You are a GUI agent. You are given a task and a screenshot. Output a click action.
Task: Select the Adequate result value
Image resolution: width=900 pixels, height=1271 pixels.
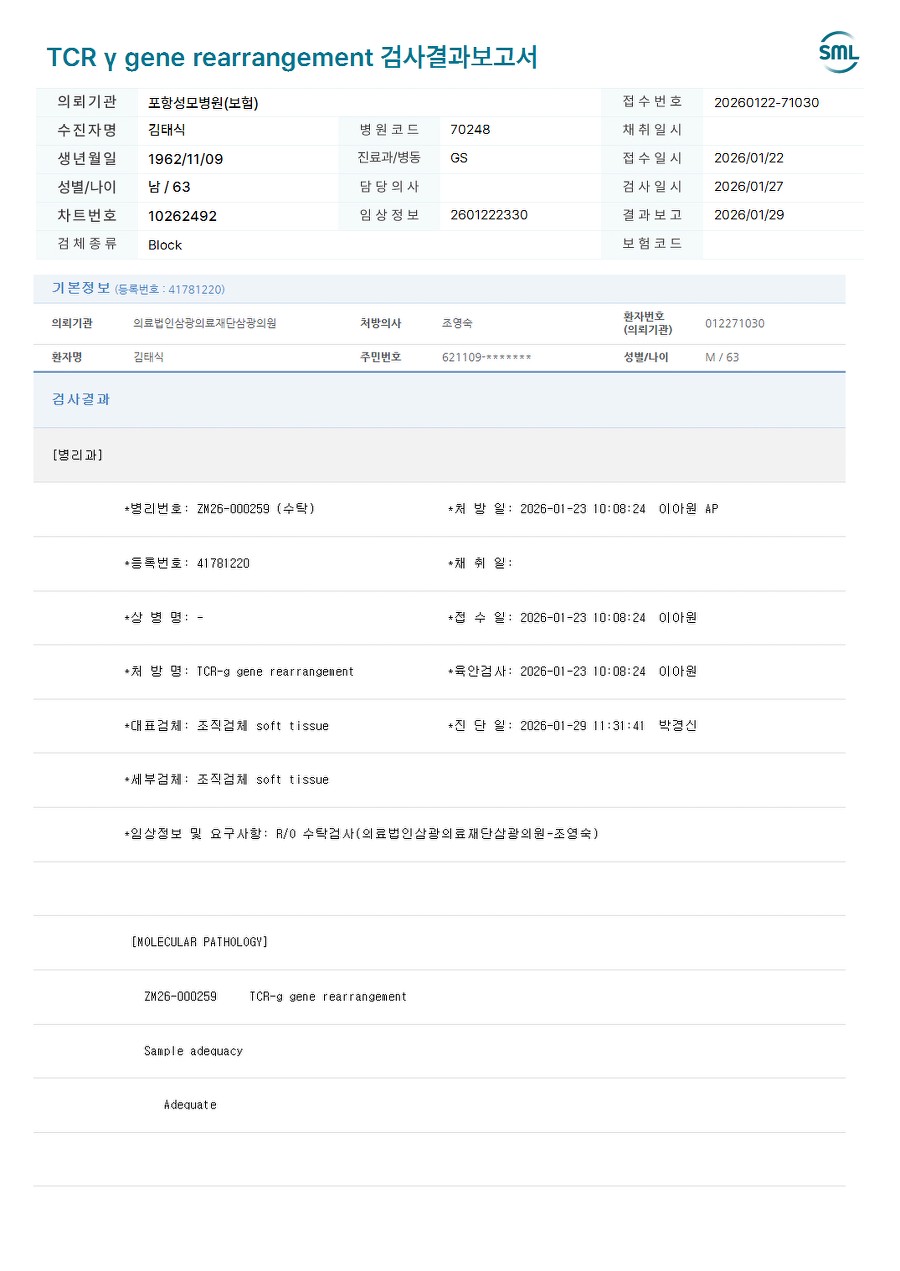click(190, 1105)
